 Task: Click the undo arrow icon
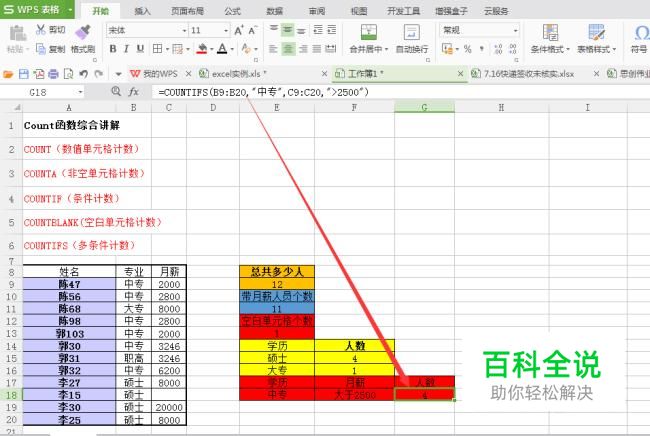[83, 74]
